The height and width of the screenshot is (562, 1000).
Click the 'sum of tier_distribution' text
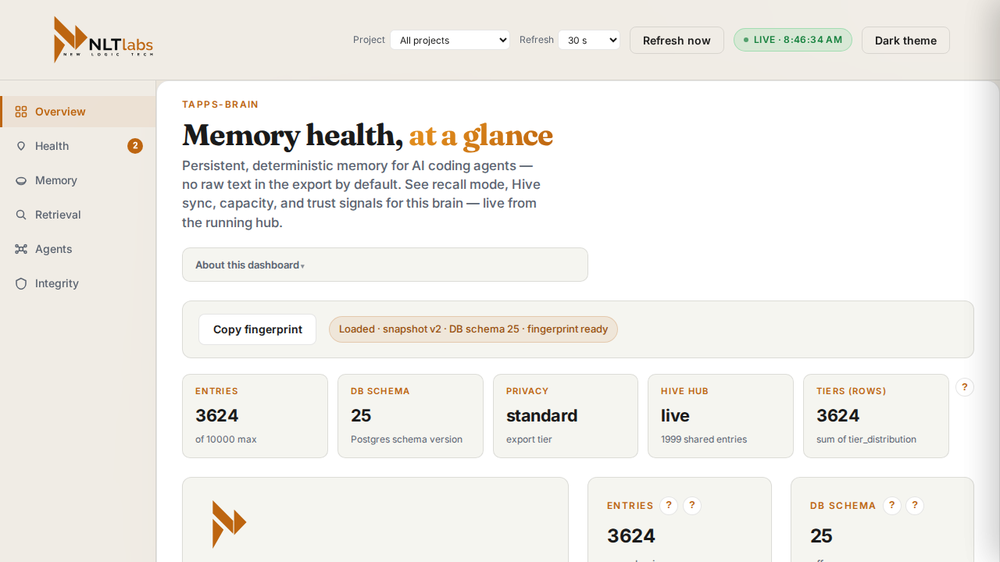(x=866, y=440)
